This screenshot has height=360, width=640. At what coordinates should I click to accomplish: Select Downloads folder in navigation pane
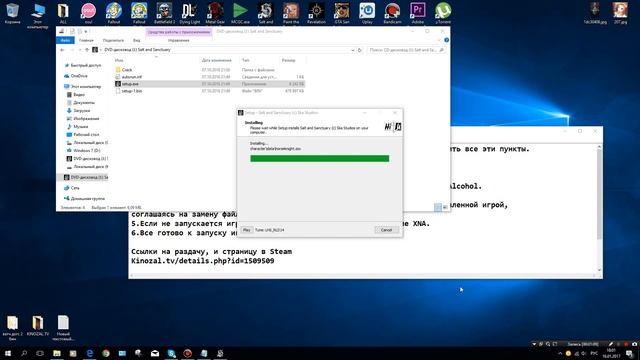78,111
